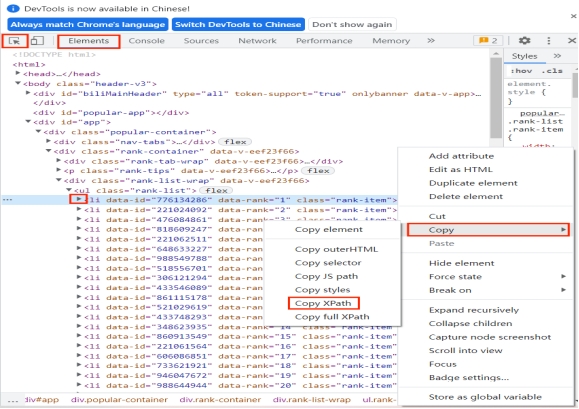The height and width of the screenshot is (409, 579).
Task: Click flex badge beside ul rank-list
Action: [x=216, y=190]
